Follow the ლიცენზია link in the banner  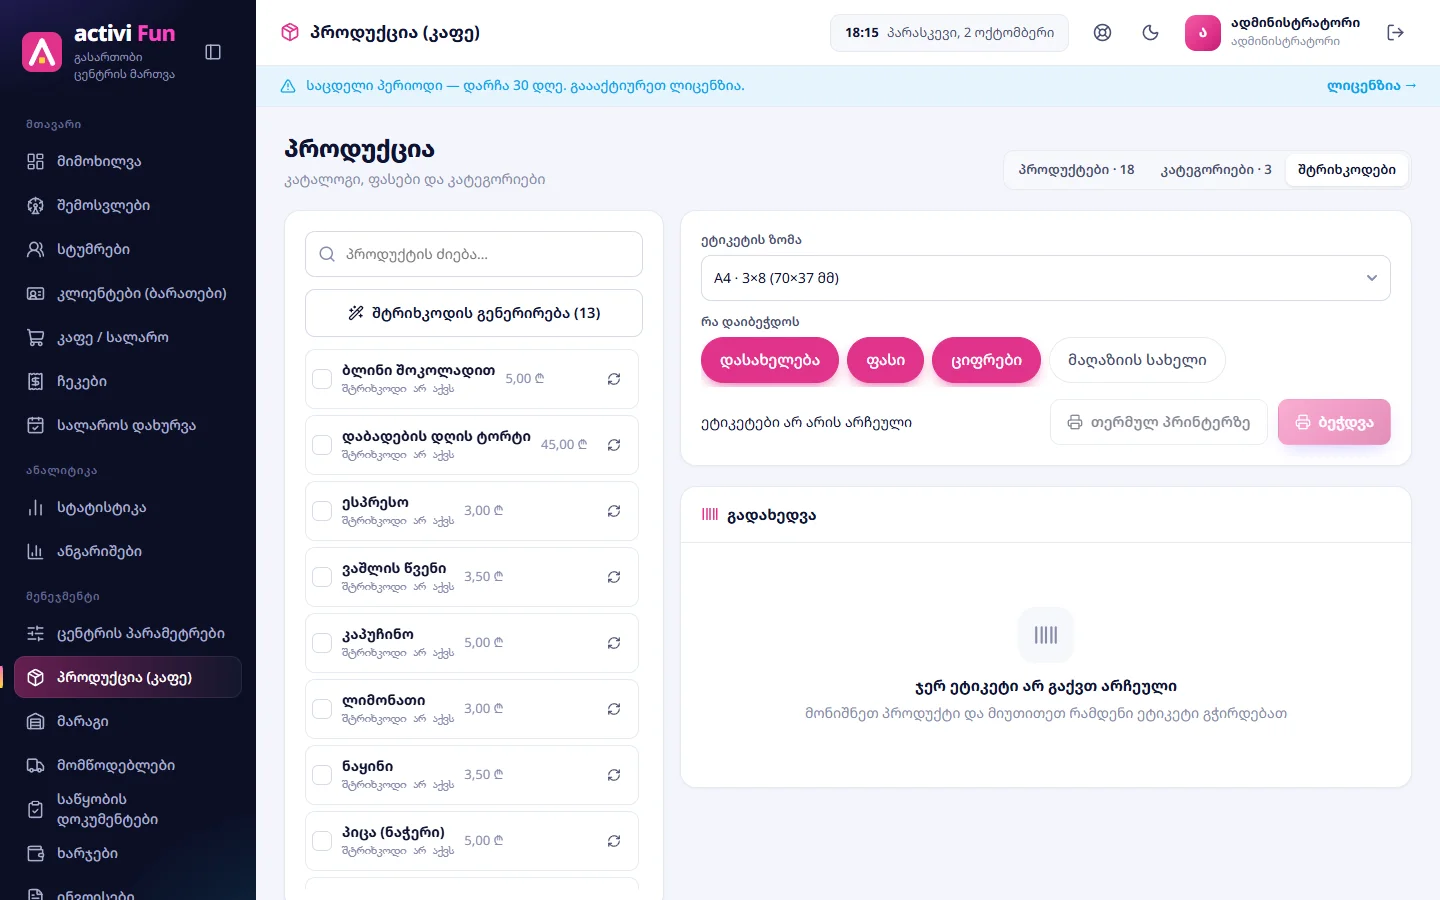tap(1371, 86)
